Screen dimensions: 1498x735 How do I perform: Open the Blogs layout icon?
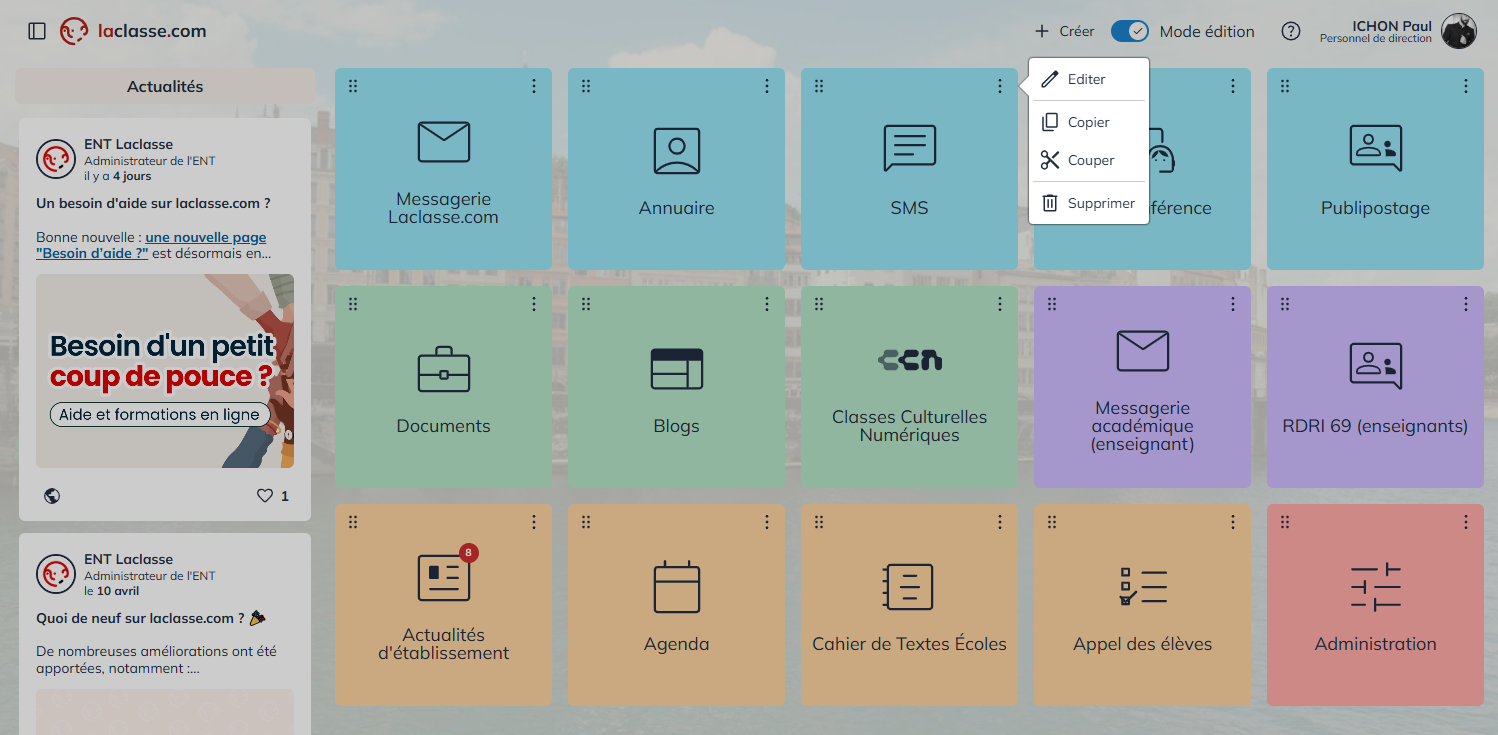click(676, 369)
